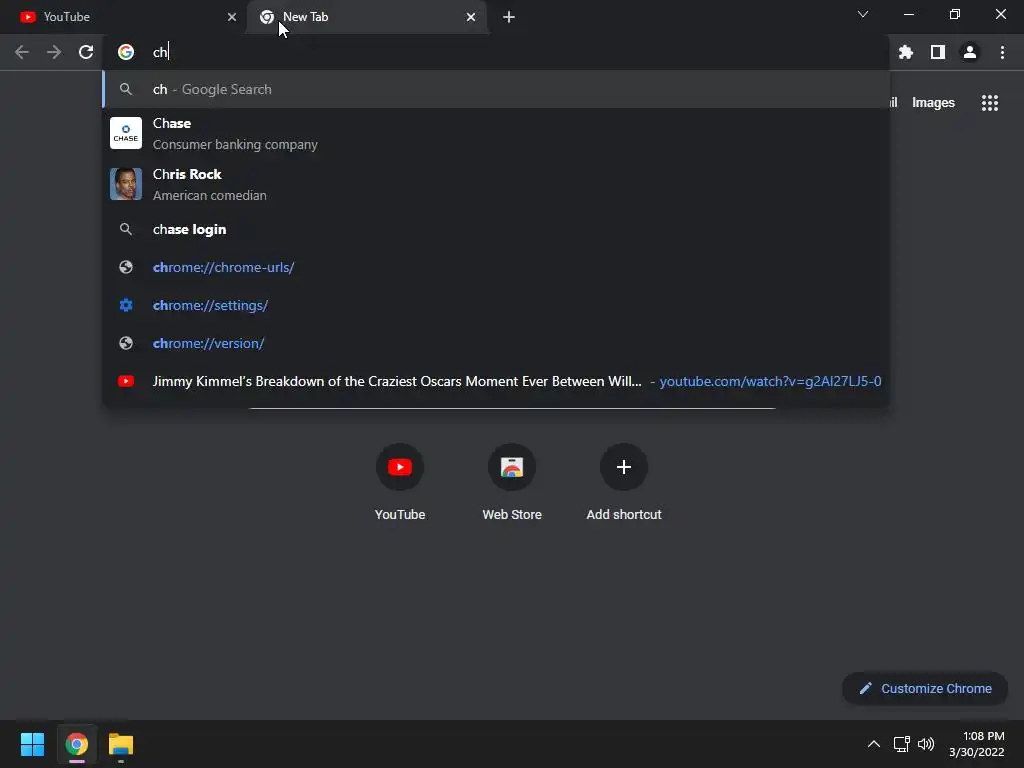Reload the current page
Viewport: 1024px width, 768px height.
(x=86, y=52)
